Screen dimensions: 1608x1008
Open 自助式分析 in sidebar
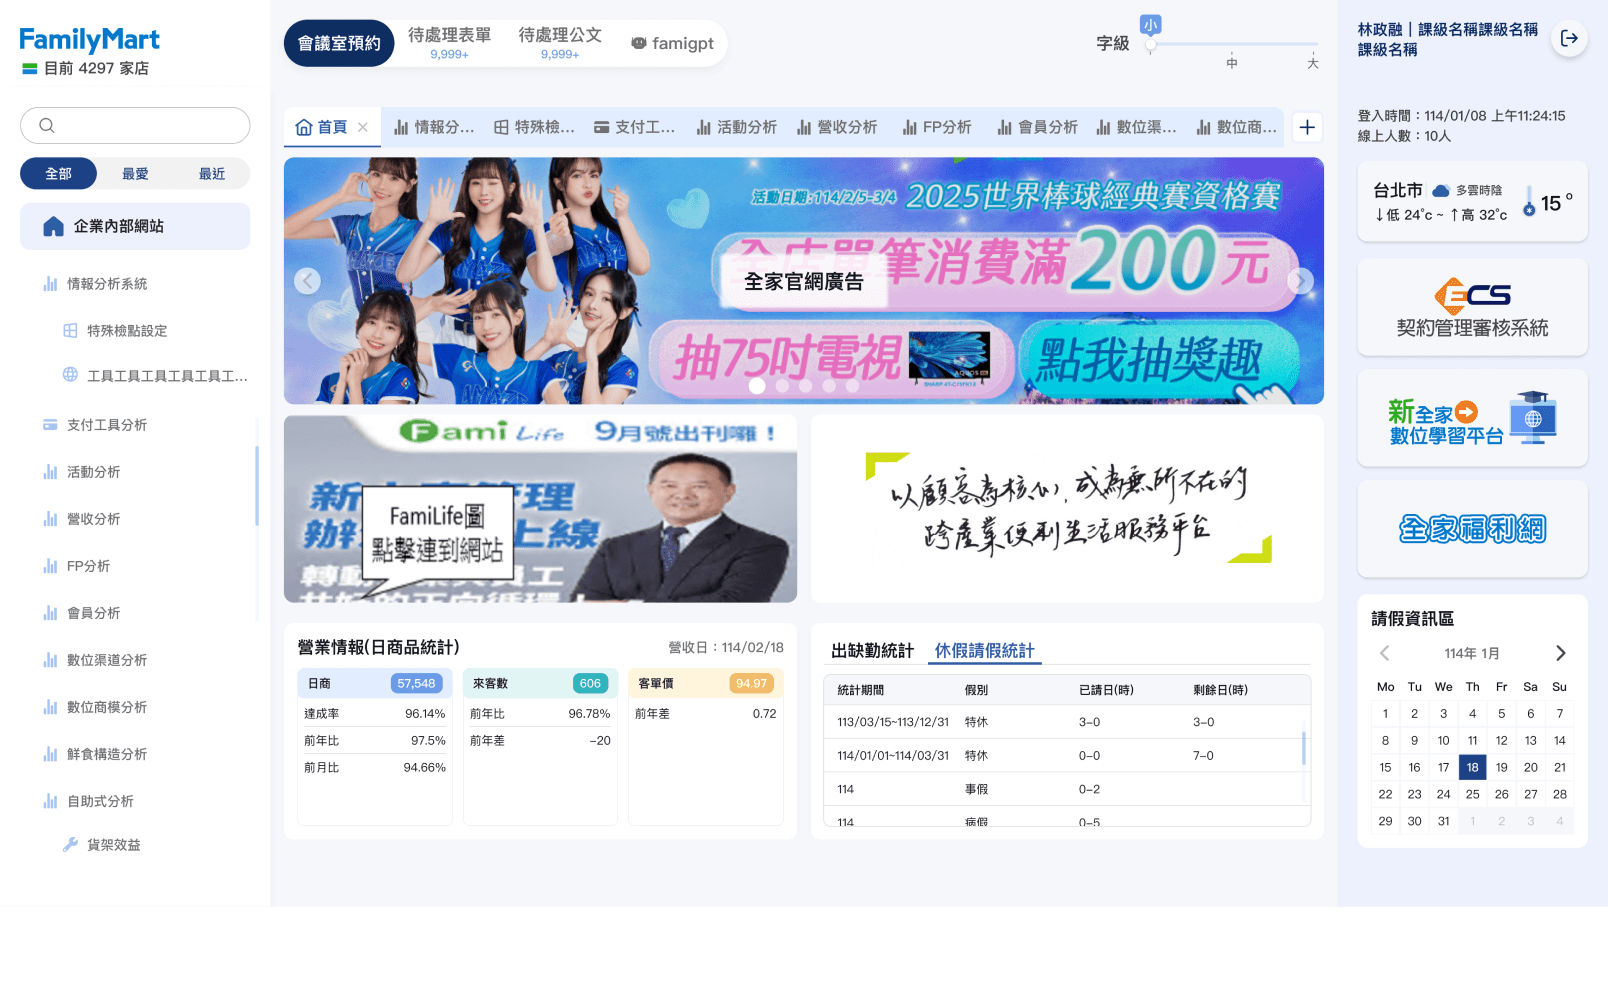coord(100,801)
